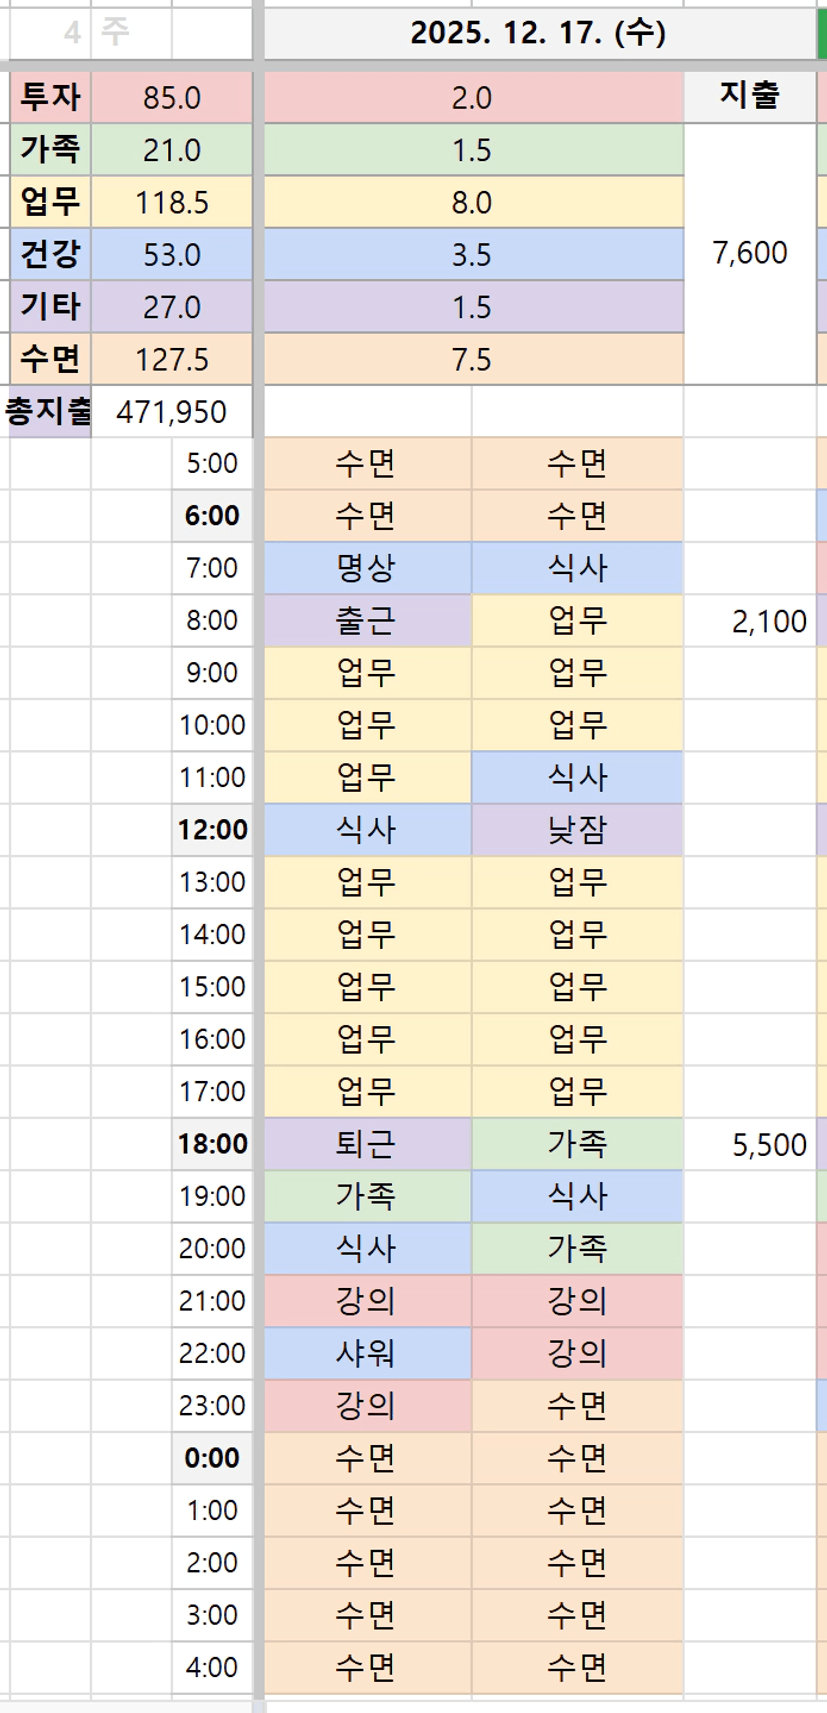Click the 18:00 time label cell
This screenshot has height=1713, width=827.
click(212, 1144)
